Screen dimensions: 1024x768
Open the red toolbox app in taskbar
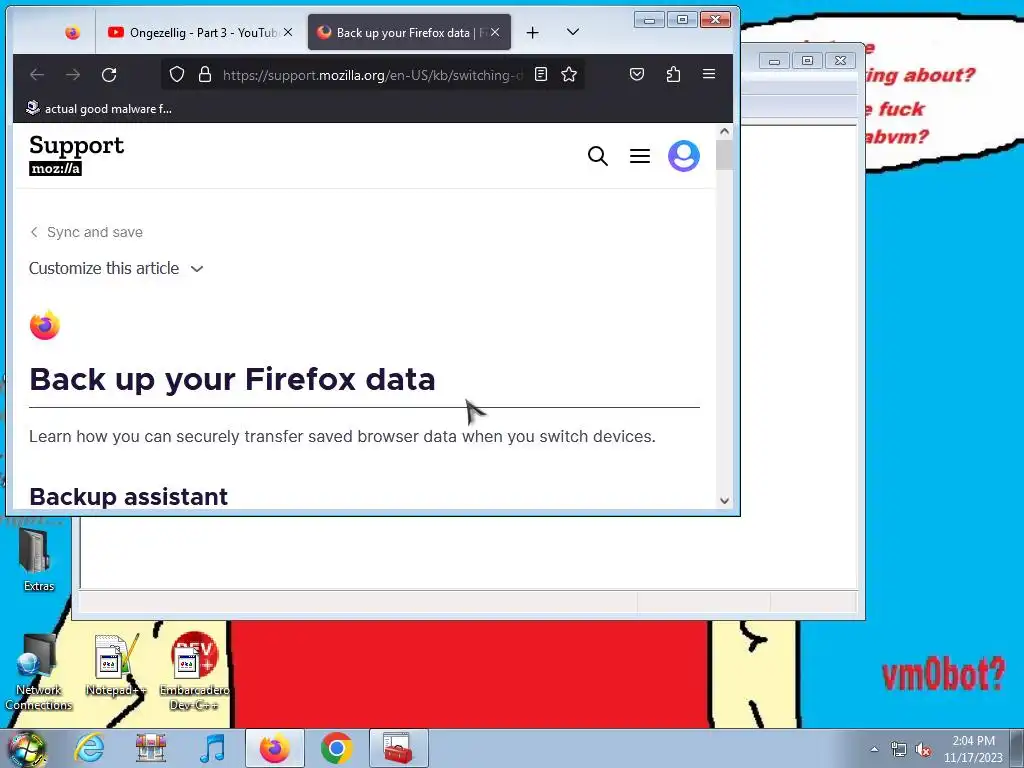point(398,748)
